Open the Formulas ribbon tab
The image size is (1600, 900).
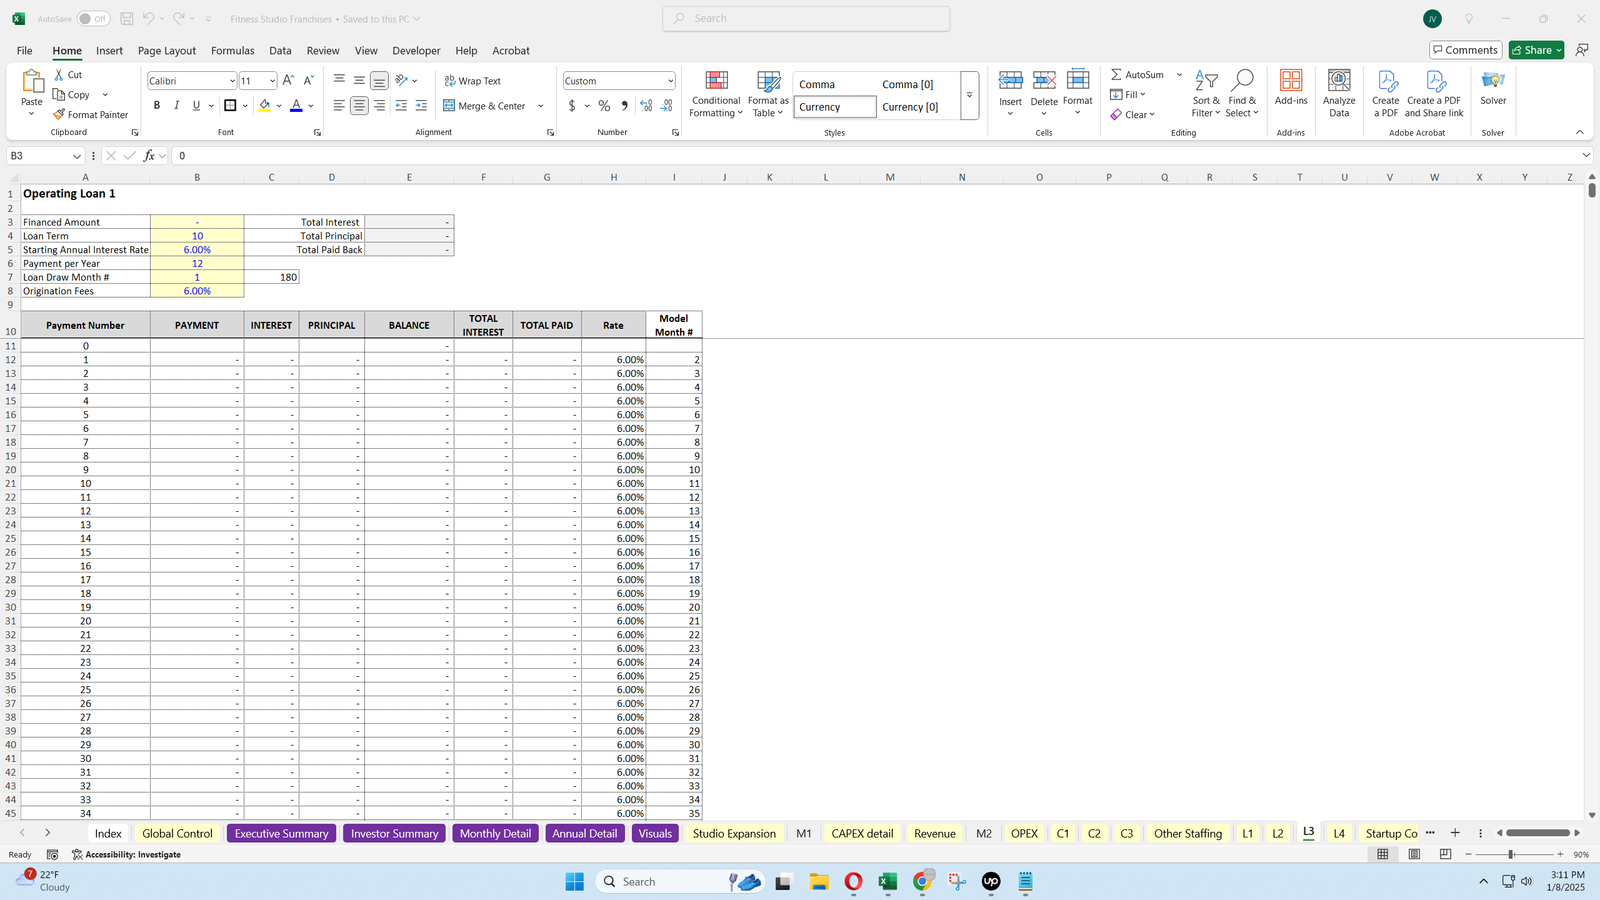(232, 51)
